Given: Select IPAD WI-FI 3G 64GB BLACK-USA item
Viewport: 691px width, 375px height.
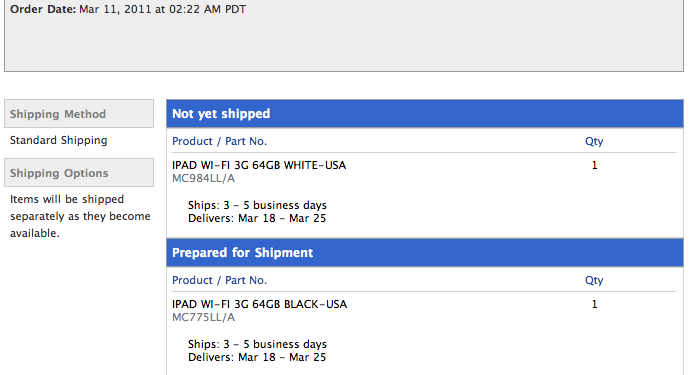Looking at the screenshot, I should (260, 304).
